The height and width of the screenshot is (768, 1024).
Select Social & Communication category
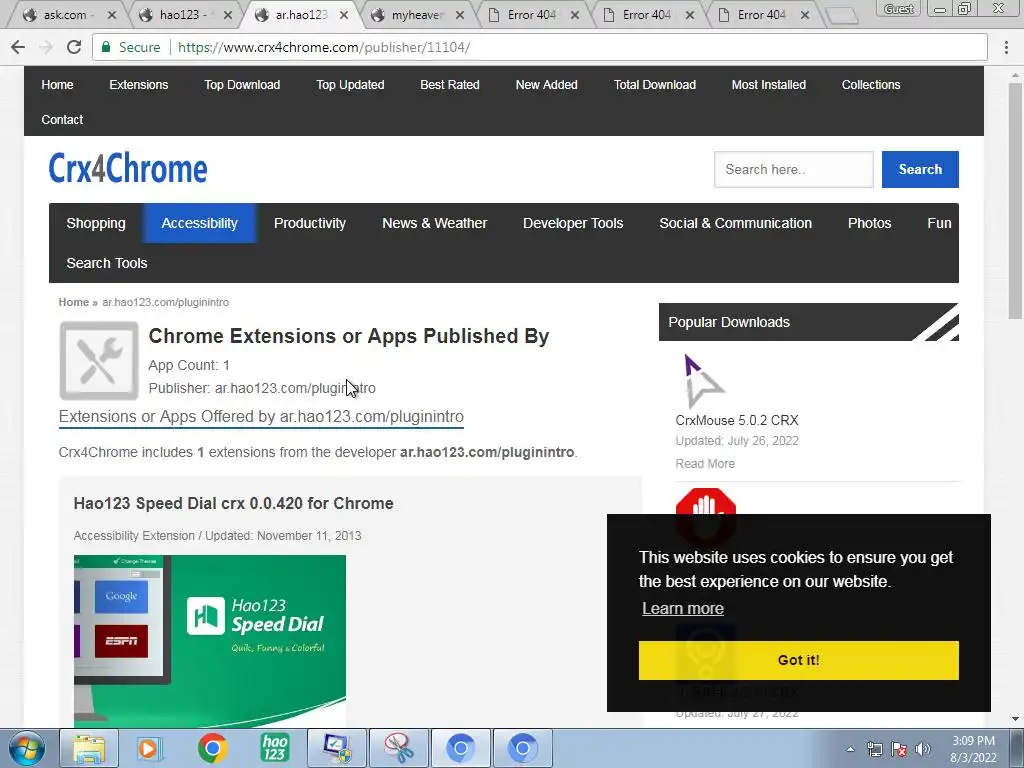coord(735,223)
